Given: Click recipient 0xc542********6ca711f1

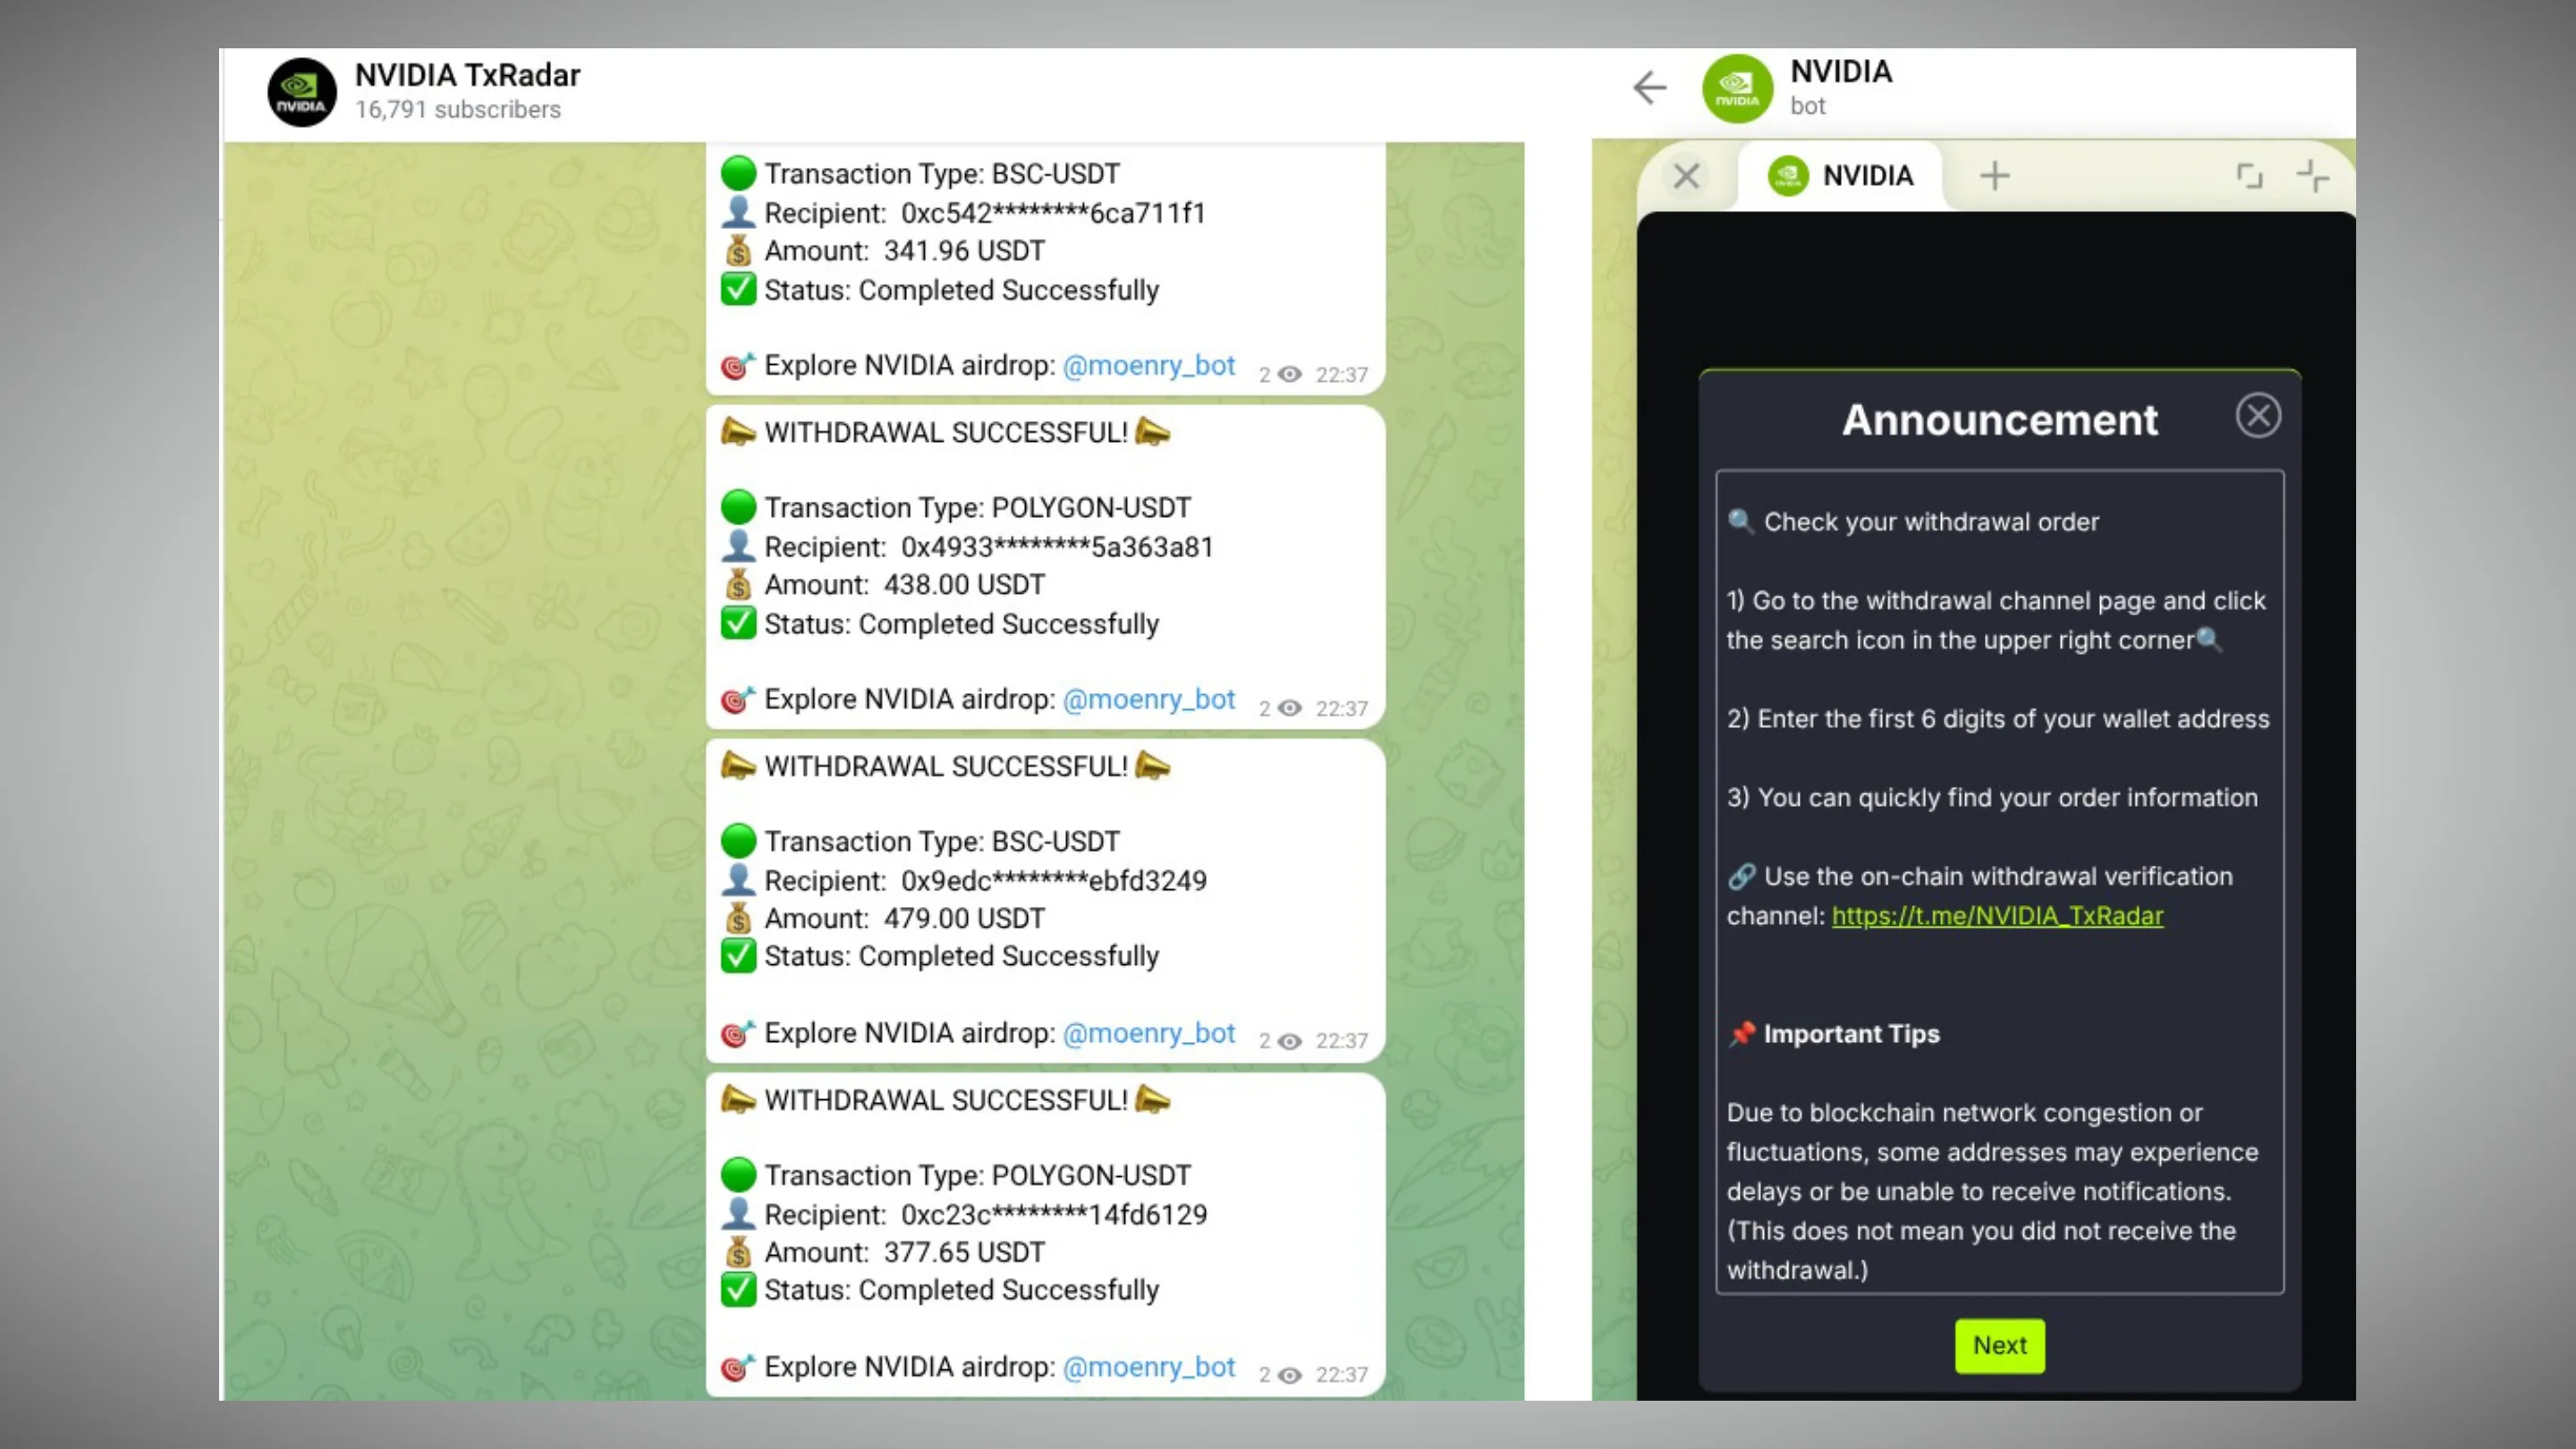Looking at the screenshot, I should tap(1053, 213).
